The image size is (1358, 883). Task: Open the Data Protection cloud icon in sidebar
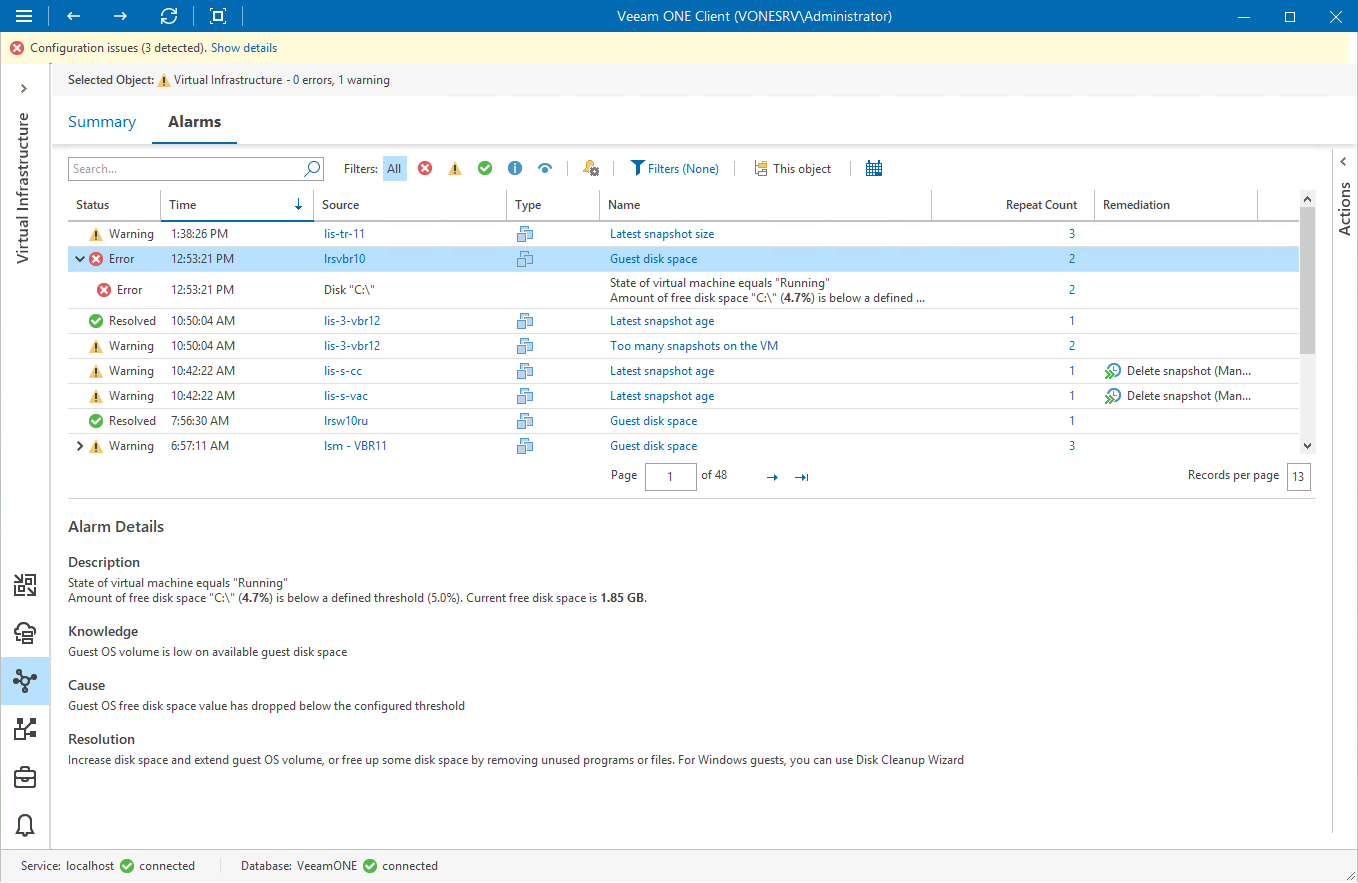point(25,633)
